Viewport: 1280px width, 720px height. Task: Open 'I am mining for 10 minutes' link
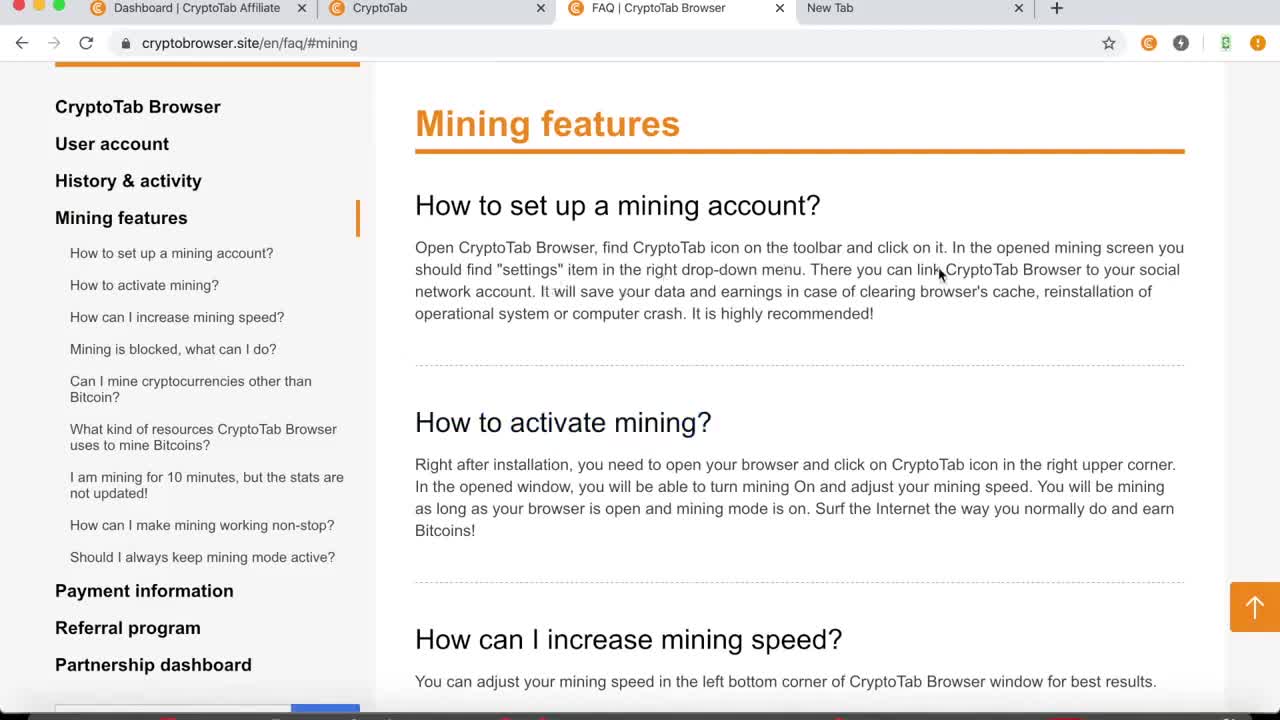click(x=207, y=485)
